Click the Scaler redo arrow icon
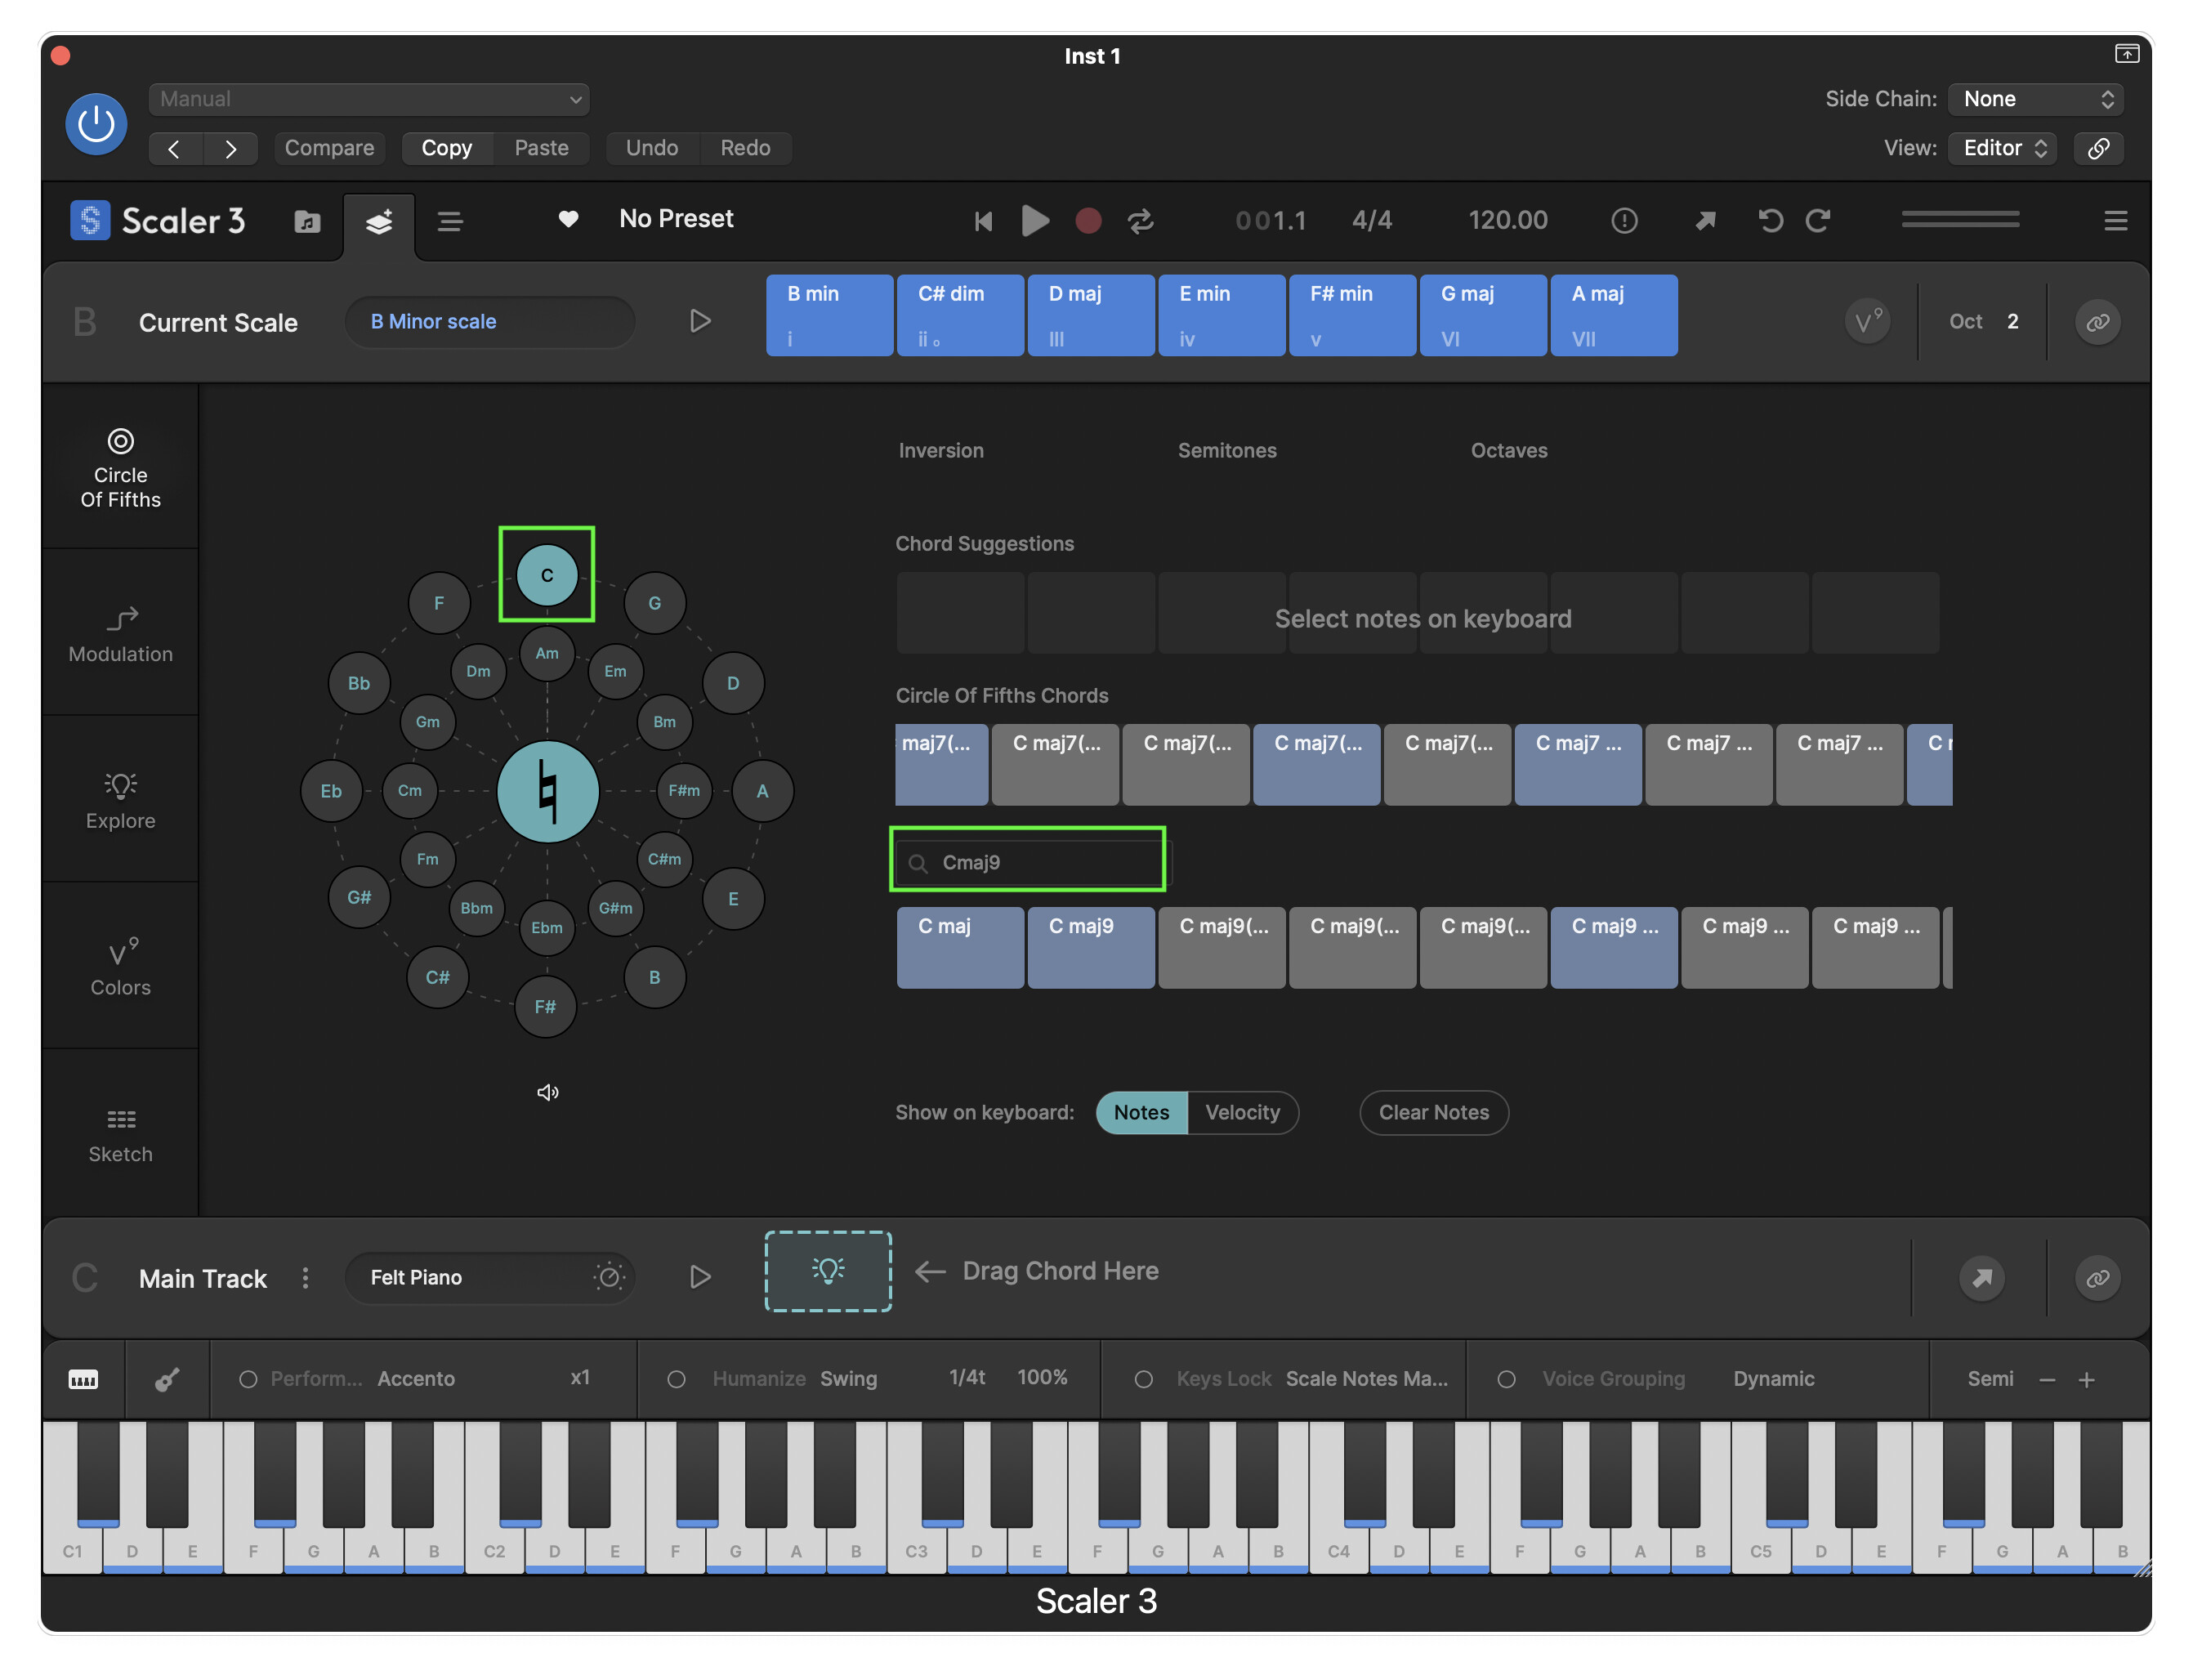The image size is (2193, 1680). click(1818, 221)
